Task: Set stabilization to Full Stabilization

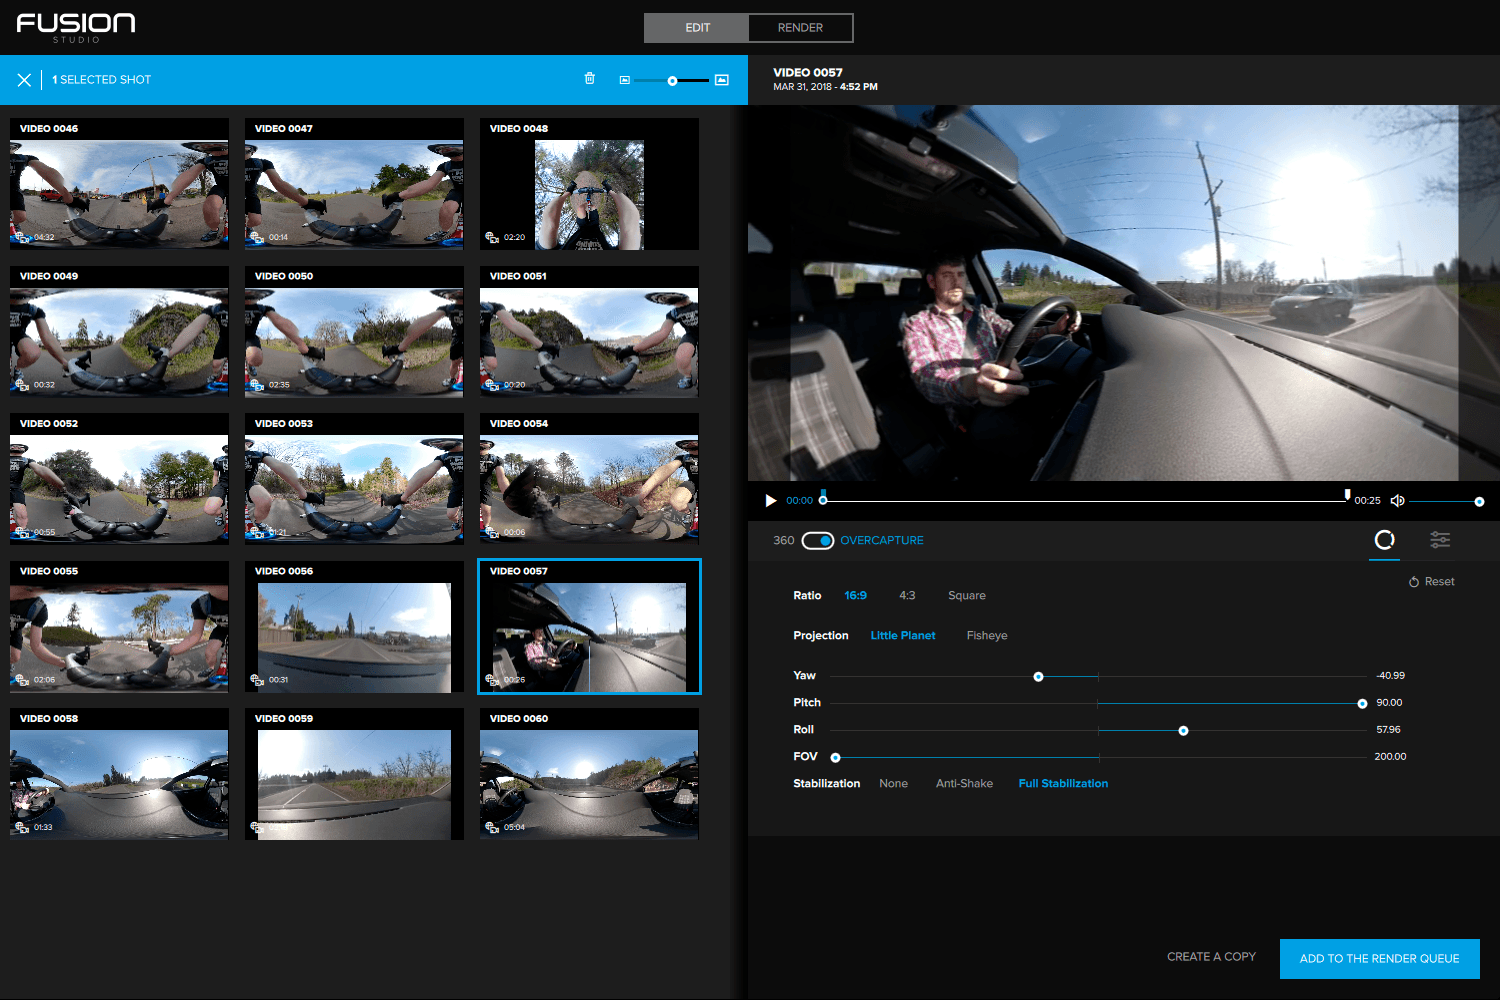Action: pos(1063,784)
